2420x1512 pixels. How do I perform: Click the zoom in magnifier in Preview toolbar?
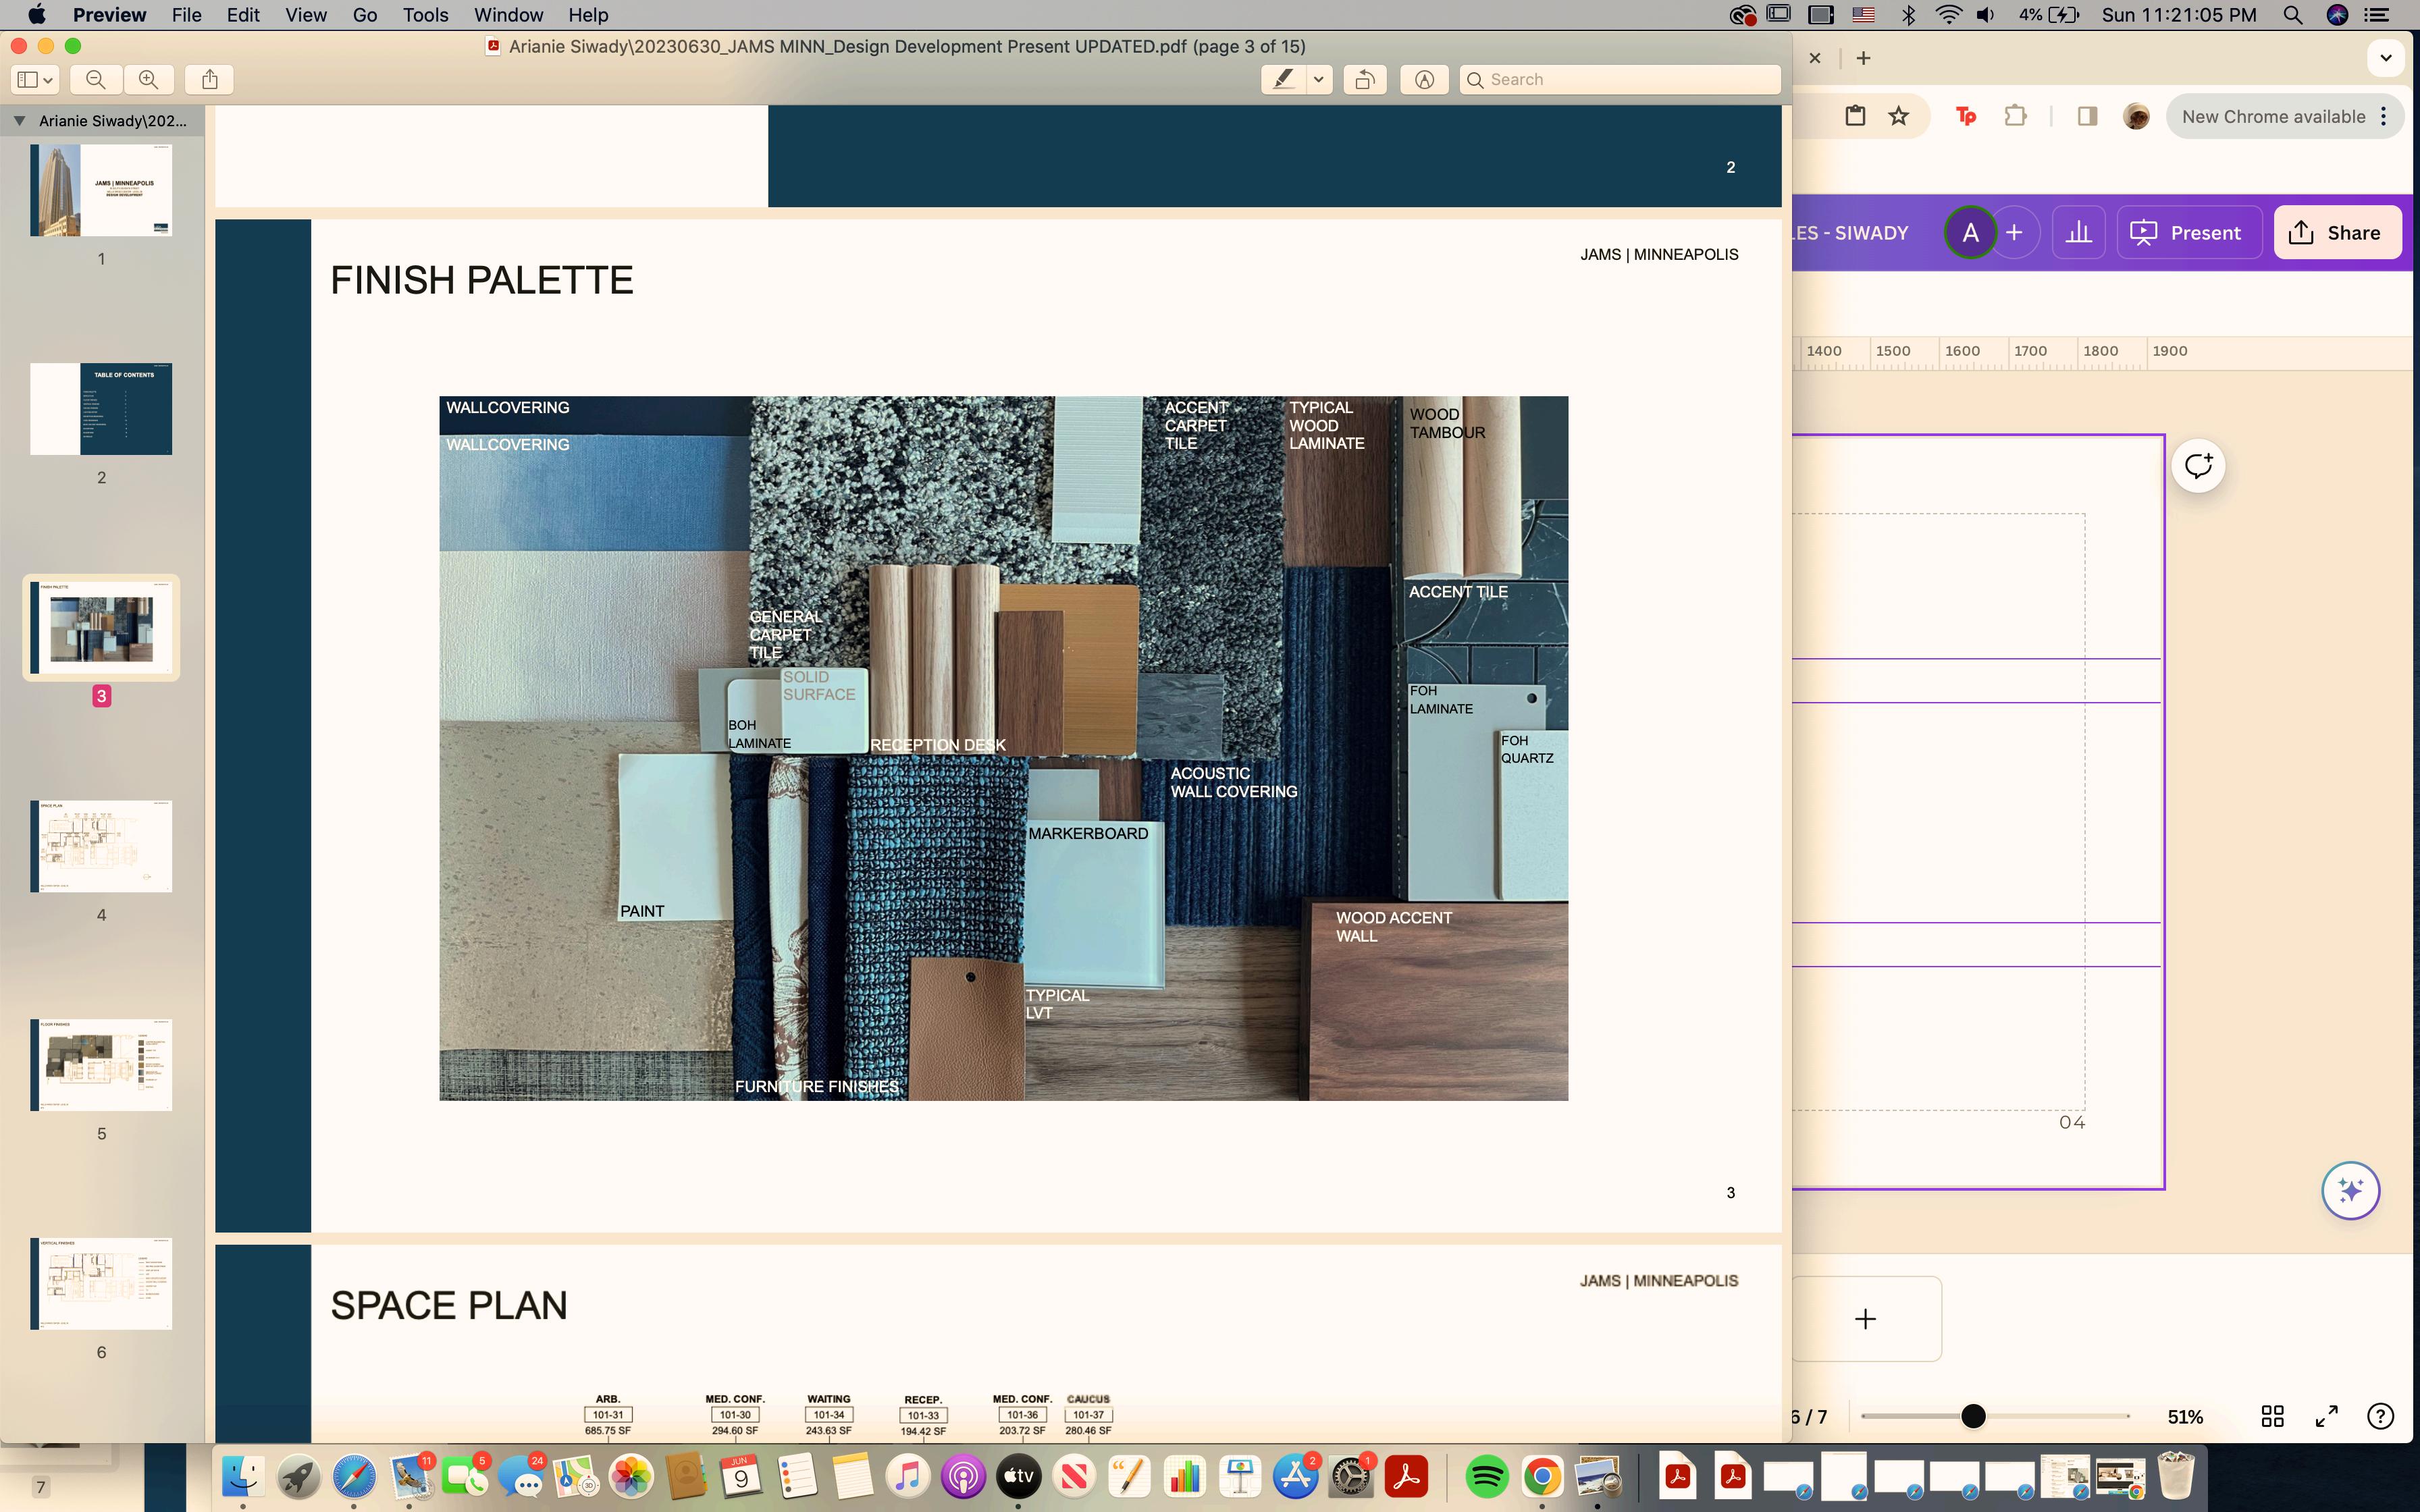click(148, 79)
